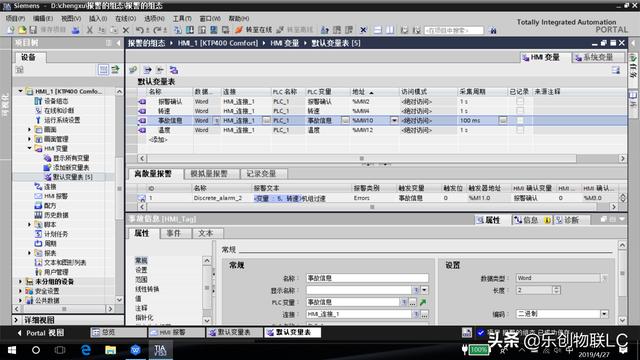Expand the 画面管理 folder

click(29, 139)
